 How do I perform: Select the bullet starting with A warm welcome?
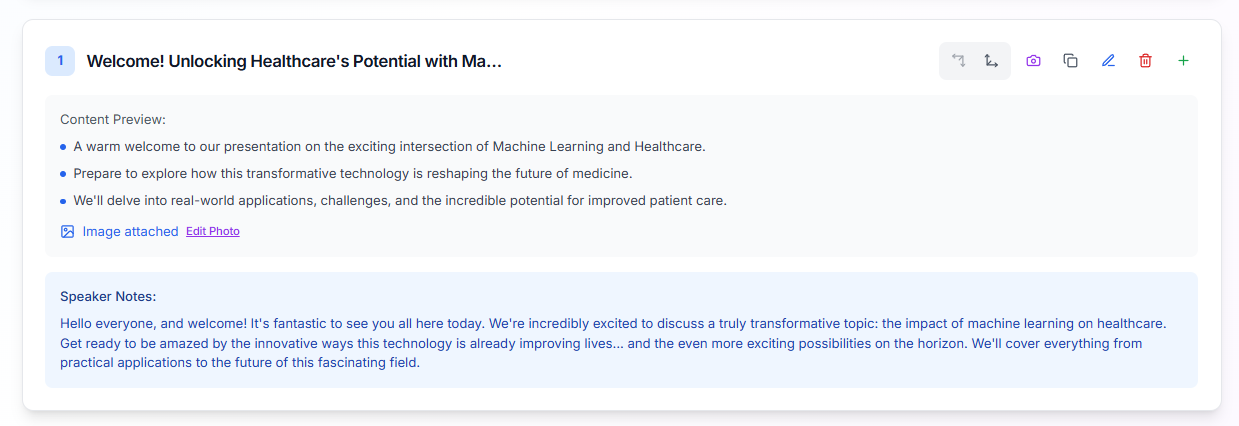tap(389, 146)
